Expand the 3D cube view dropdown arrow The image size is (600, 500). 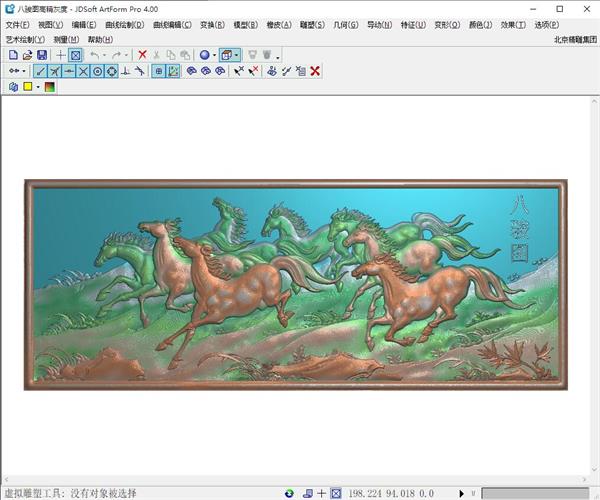click(237, 55)
